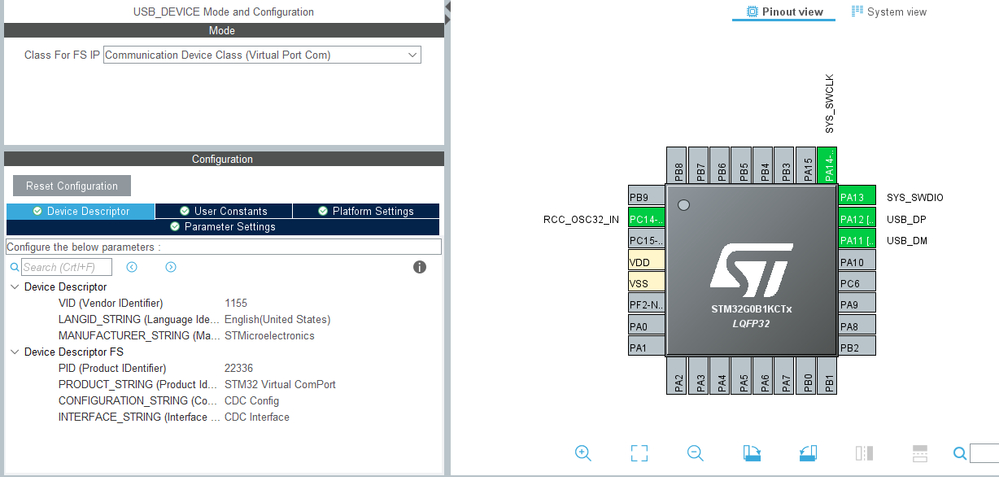Switch to Pinout view
Image resolution: width=999 pixels, height=477 pixels.
[784, 11]
